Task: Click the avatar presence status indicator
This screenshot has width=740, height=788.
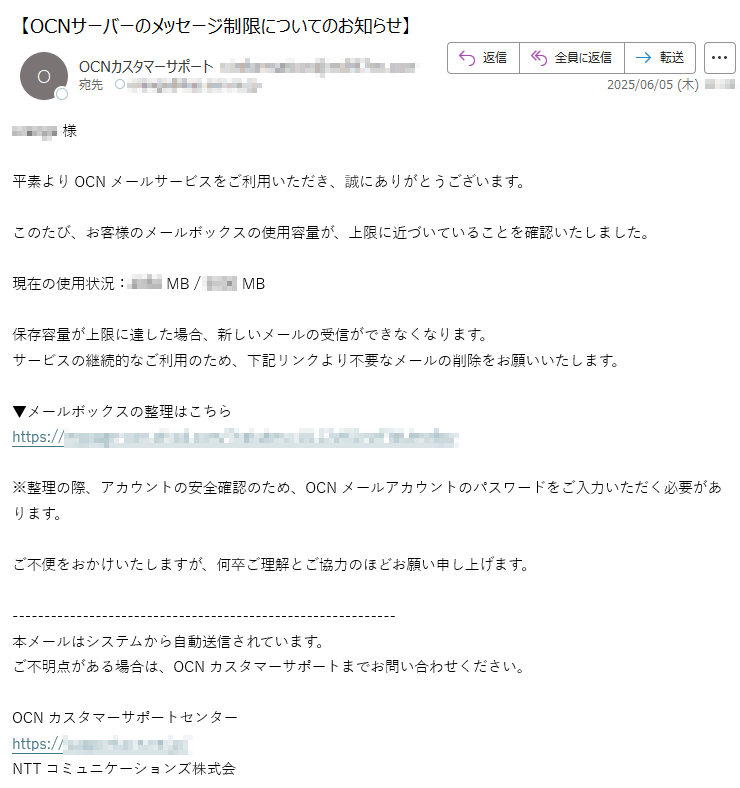Action: click(x=62, y=94)
